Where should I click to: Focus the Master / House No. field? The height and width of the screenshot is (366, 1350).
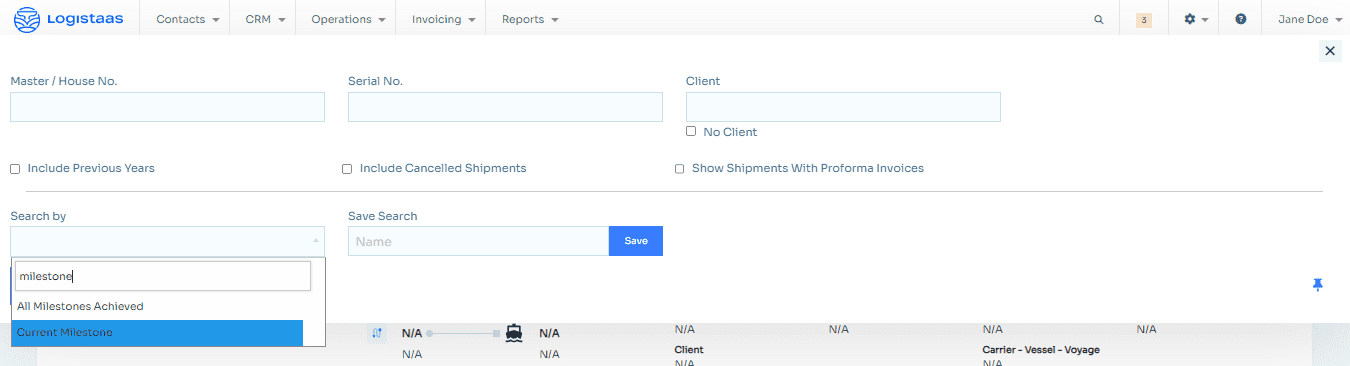(167, 107)
